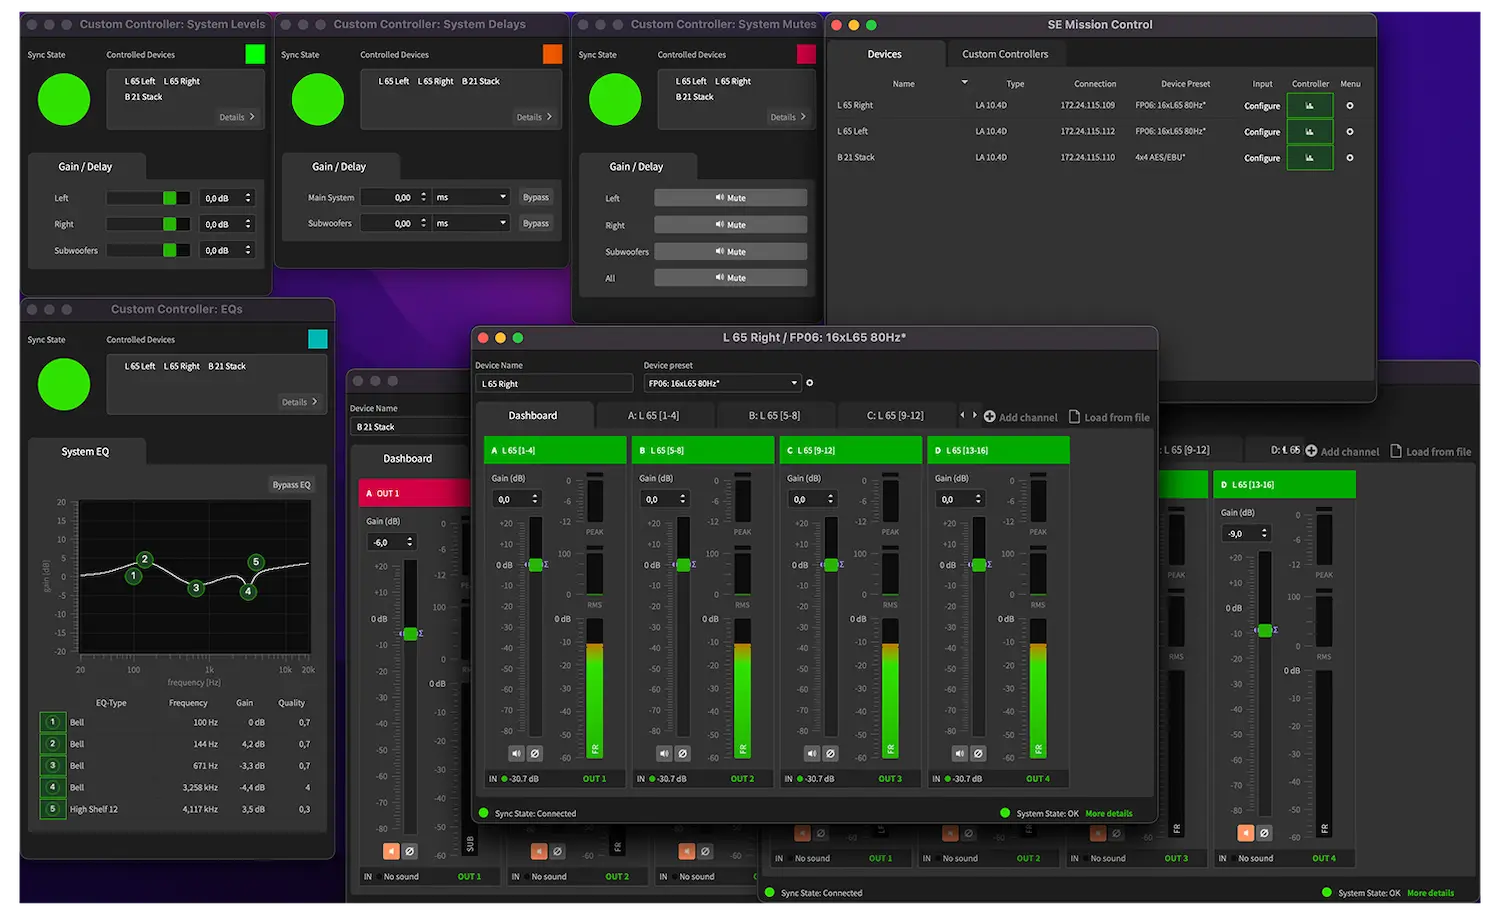This screenshot has height=915, width=1500.
Task: Open menu icon for B 21 Stack row
Action: tap(1349, 158)
